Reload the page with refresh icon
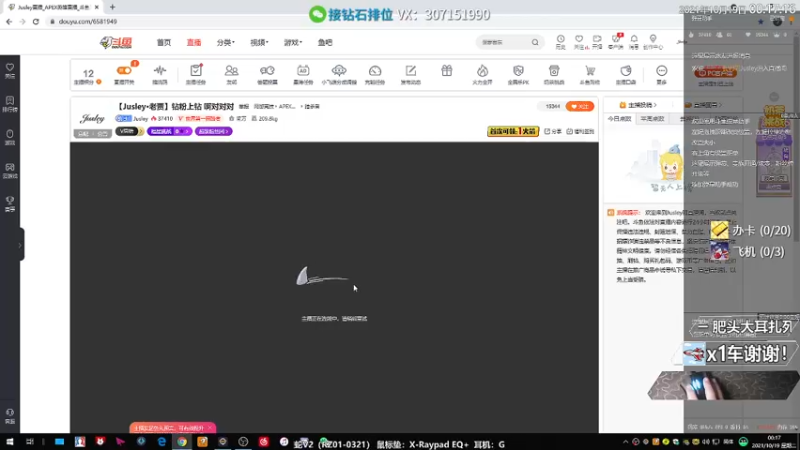This screenshot has width=800, height=450. coord(36,21)
